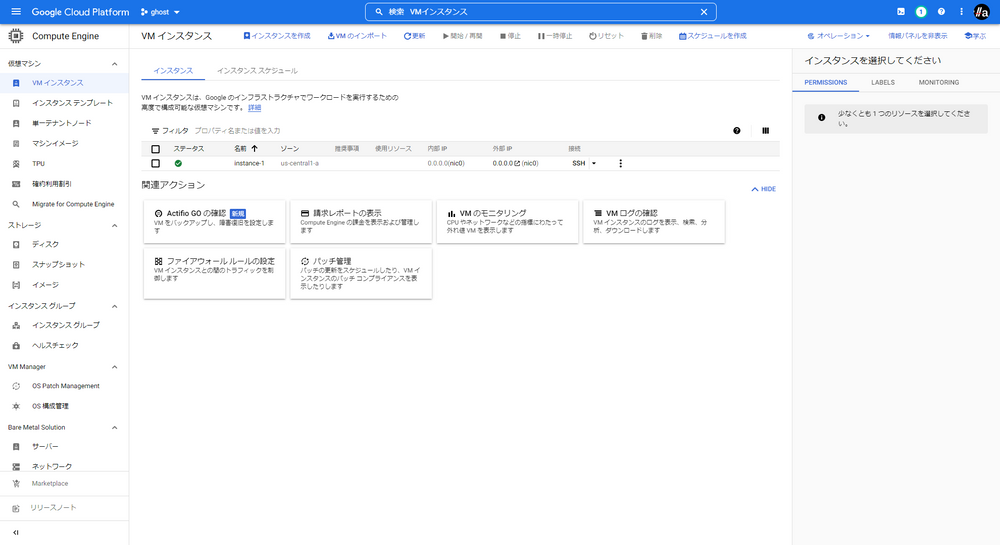Click the notifications badge icon

pos(921,12)
